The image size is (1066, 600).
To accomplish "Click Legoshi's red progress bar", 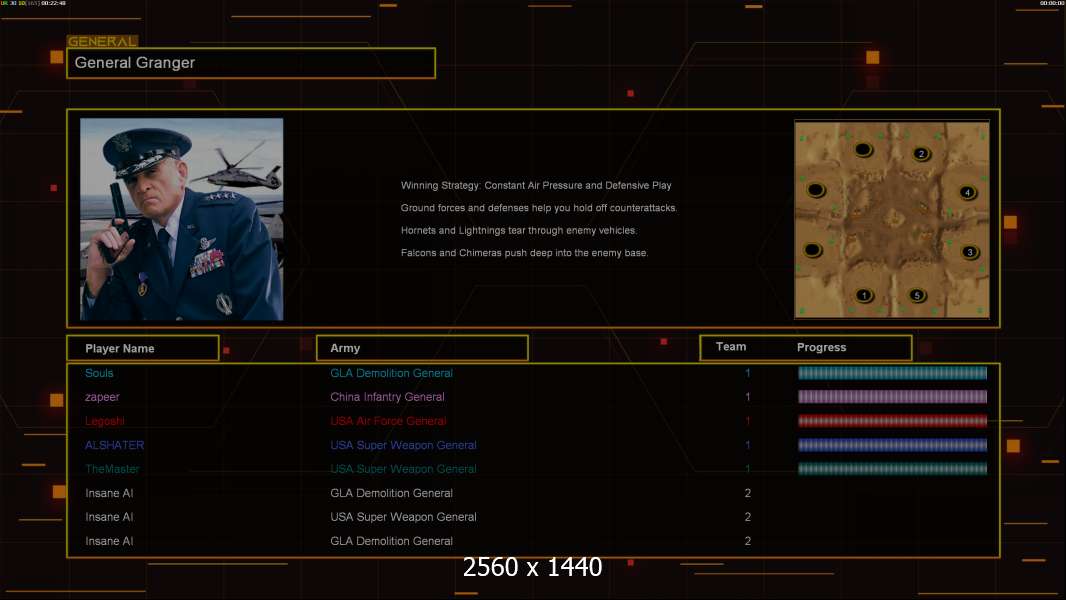I will pos(892,421).
